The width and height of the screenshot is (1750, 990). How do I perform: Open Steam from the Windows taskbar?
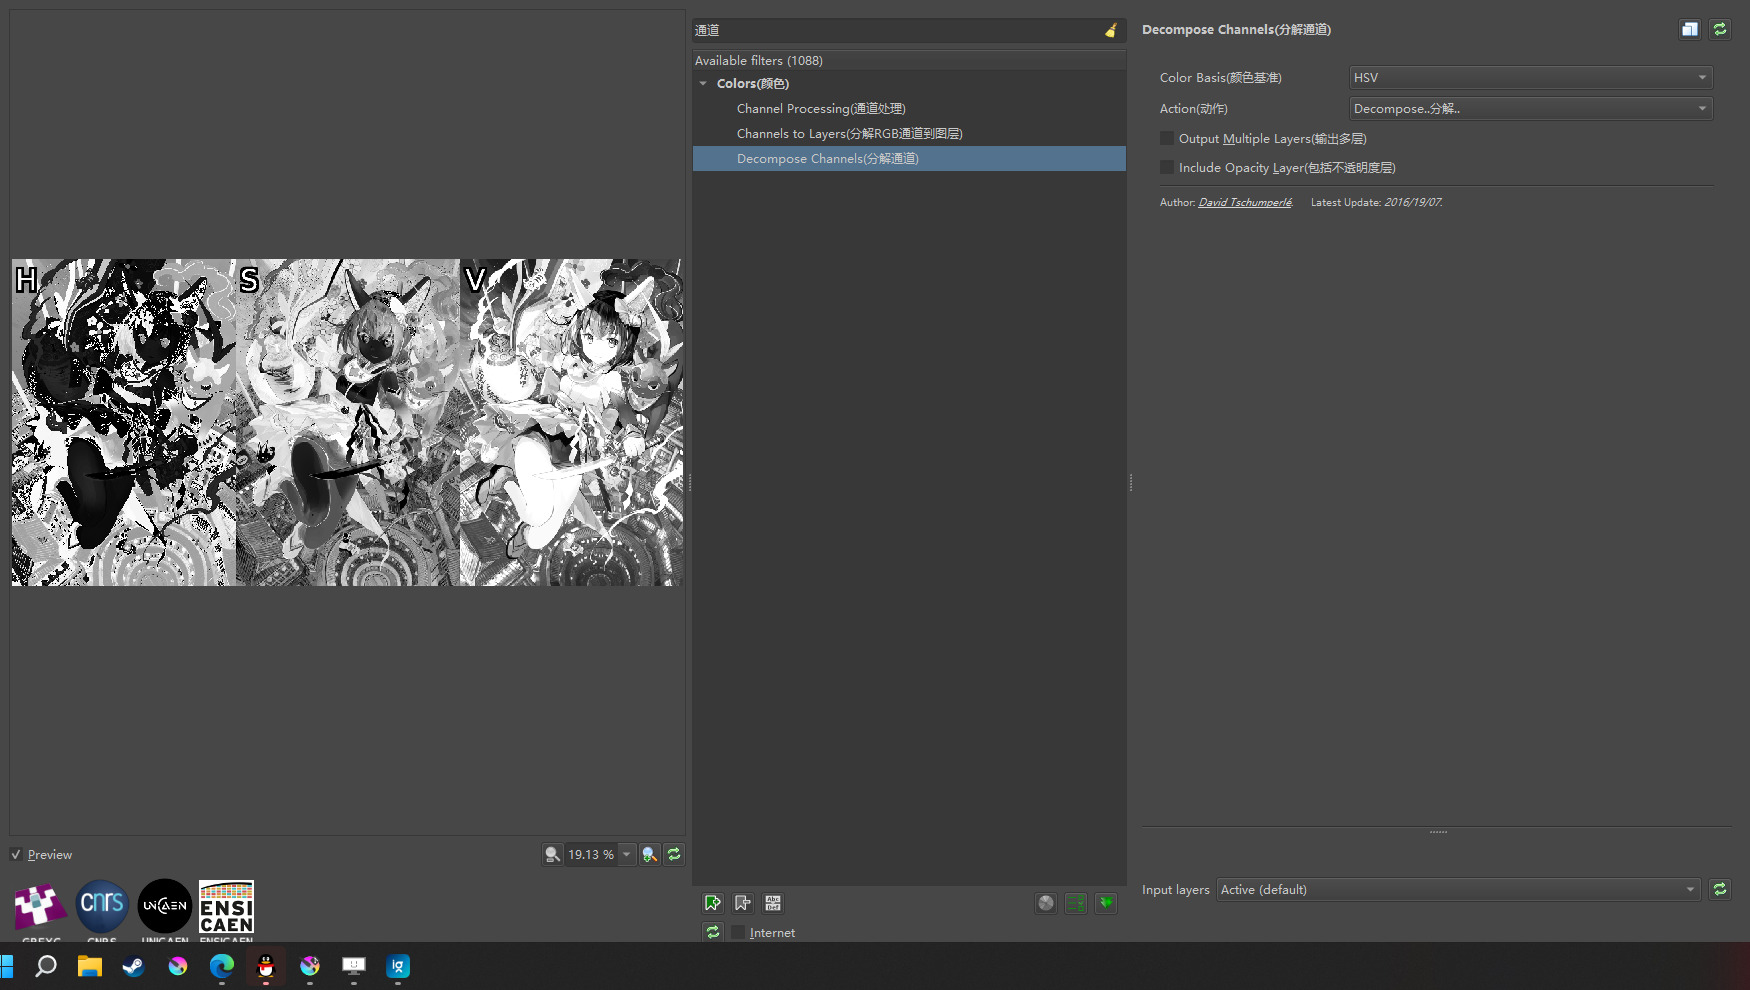(x=133, y=966)
